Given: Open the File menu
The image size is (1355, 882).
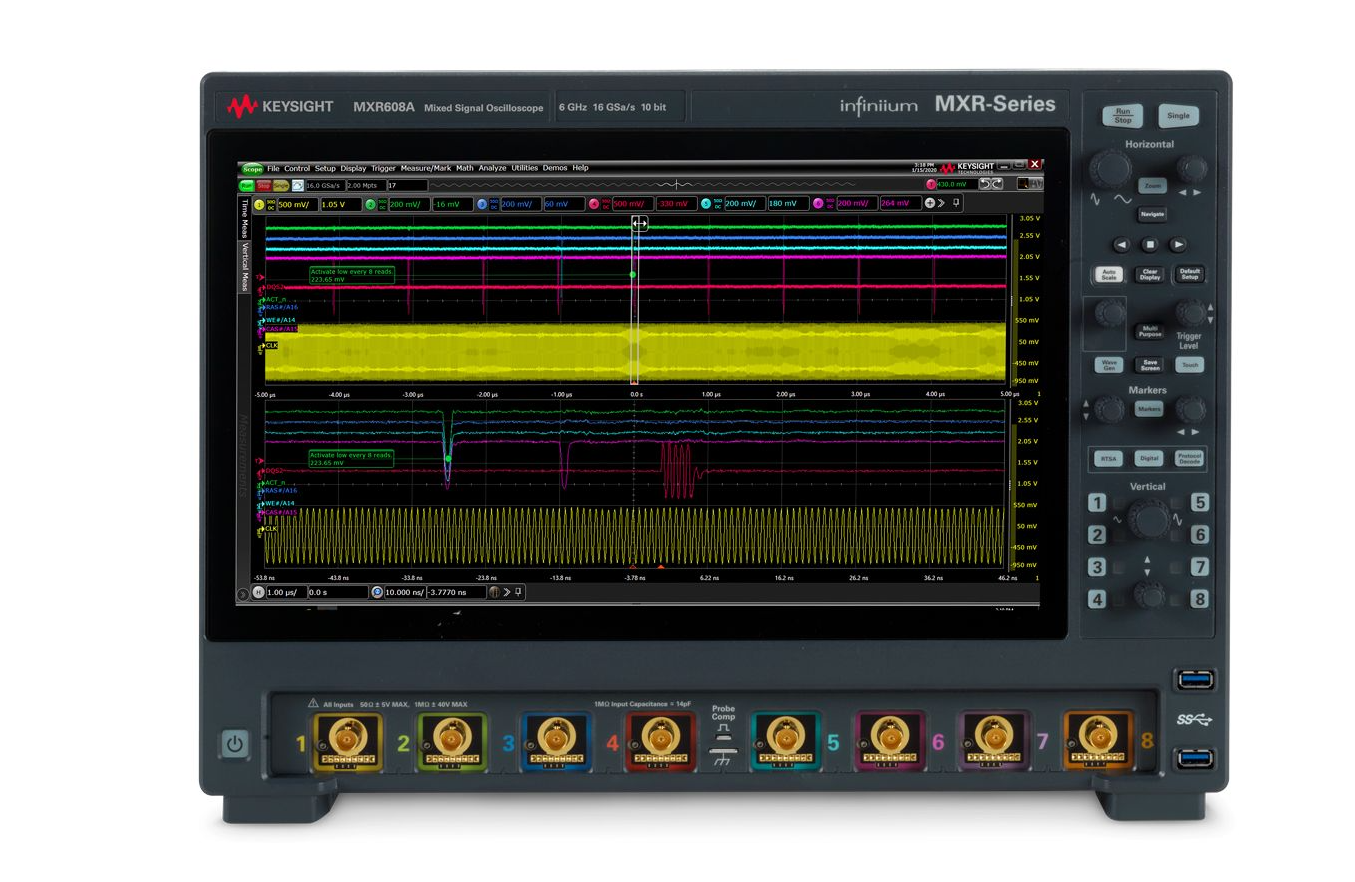Looking at the screenshot, I should 273,168.
